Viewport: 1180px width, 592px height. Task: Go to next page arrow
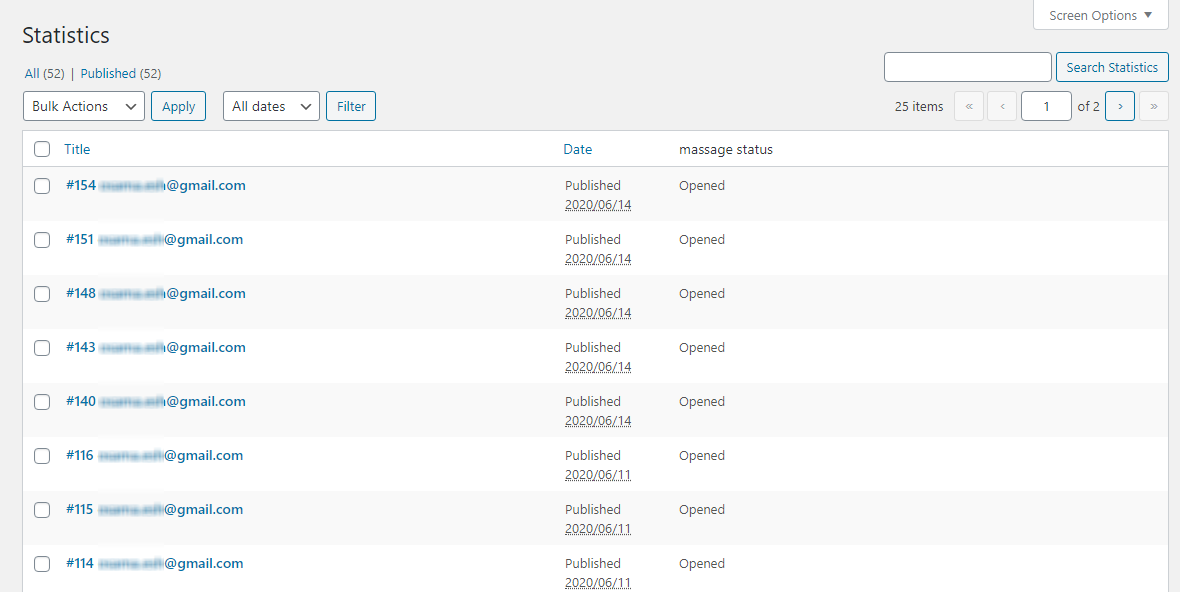pyautogui.click(x=1121, y=106)
